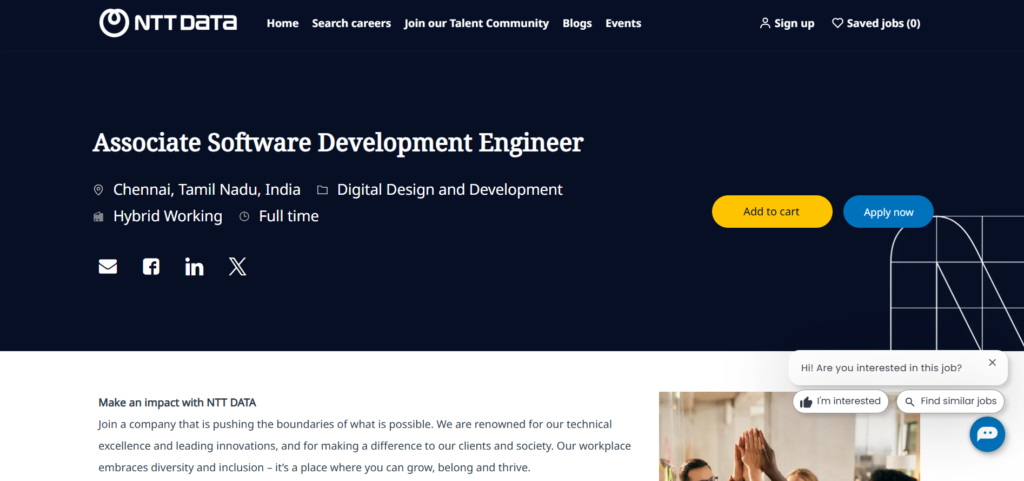Click the Digital Design and Development label
1024x481 pixels.
(449, 190)
